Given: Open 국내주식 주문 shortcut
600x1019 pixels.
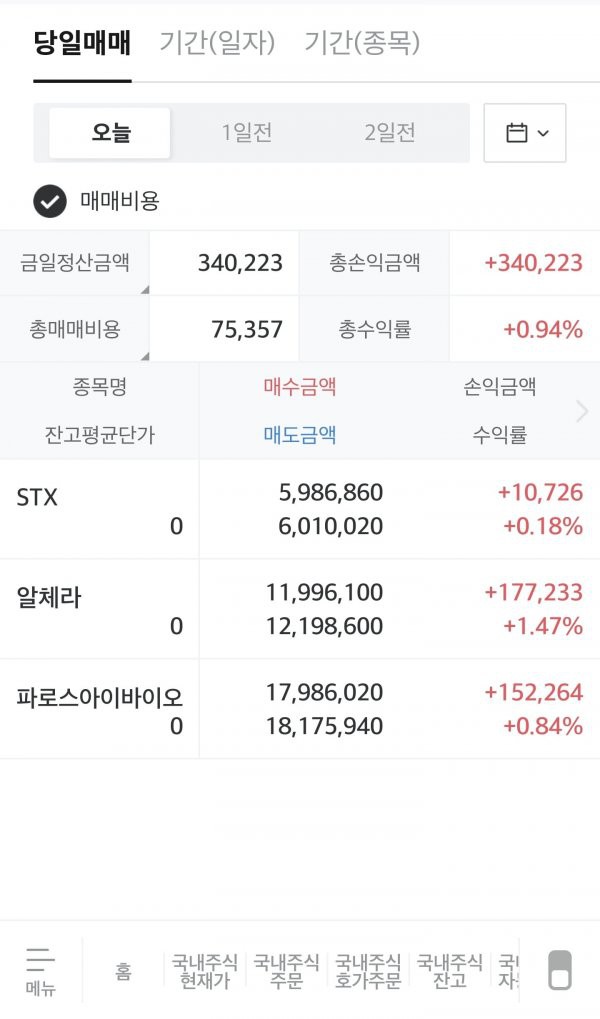Looking at the screenshot, I should 286,971.
